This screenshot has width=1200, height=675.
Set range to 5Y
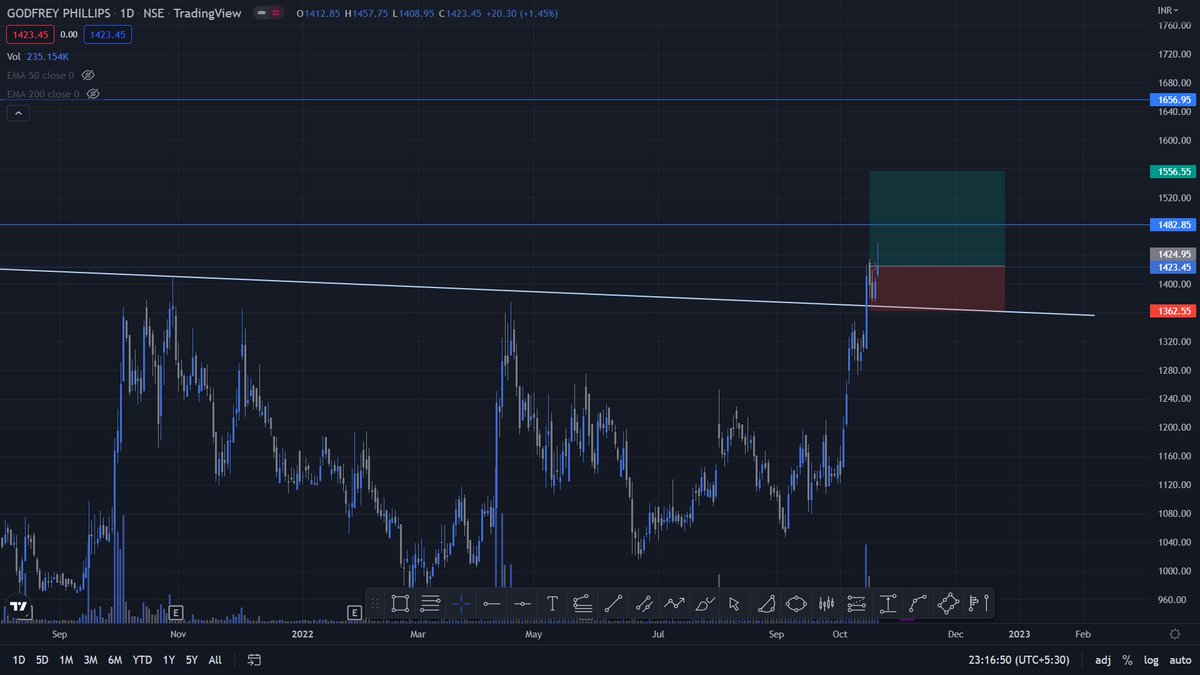pyautogui.click(x=191, y=660)
